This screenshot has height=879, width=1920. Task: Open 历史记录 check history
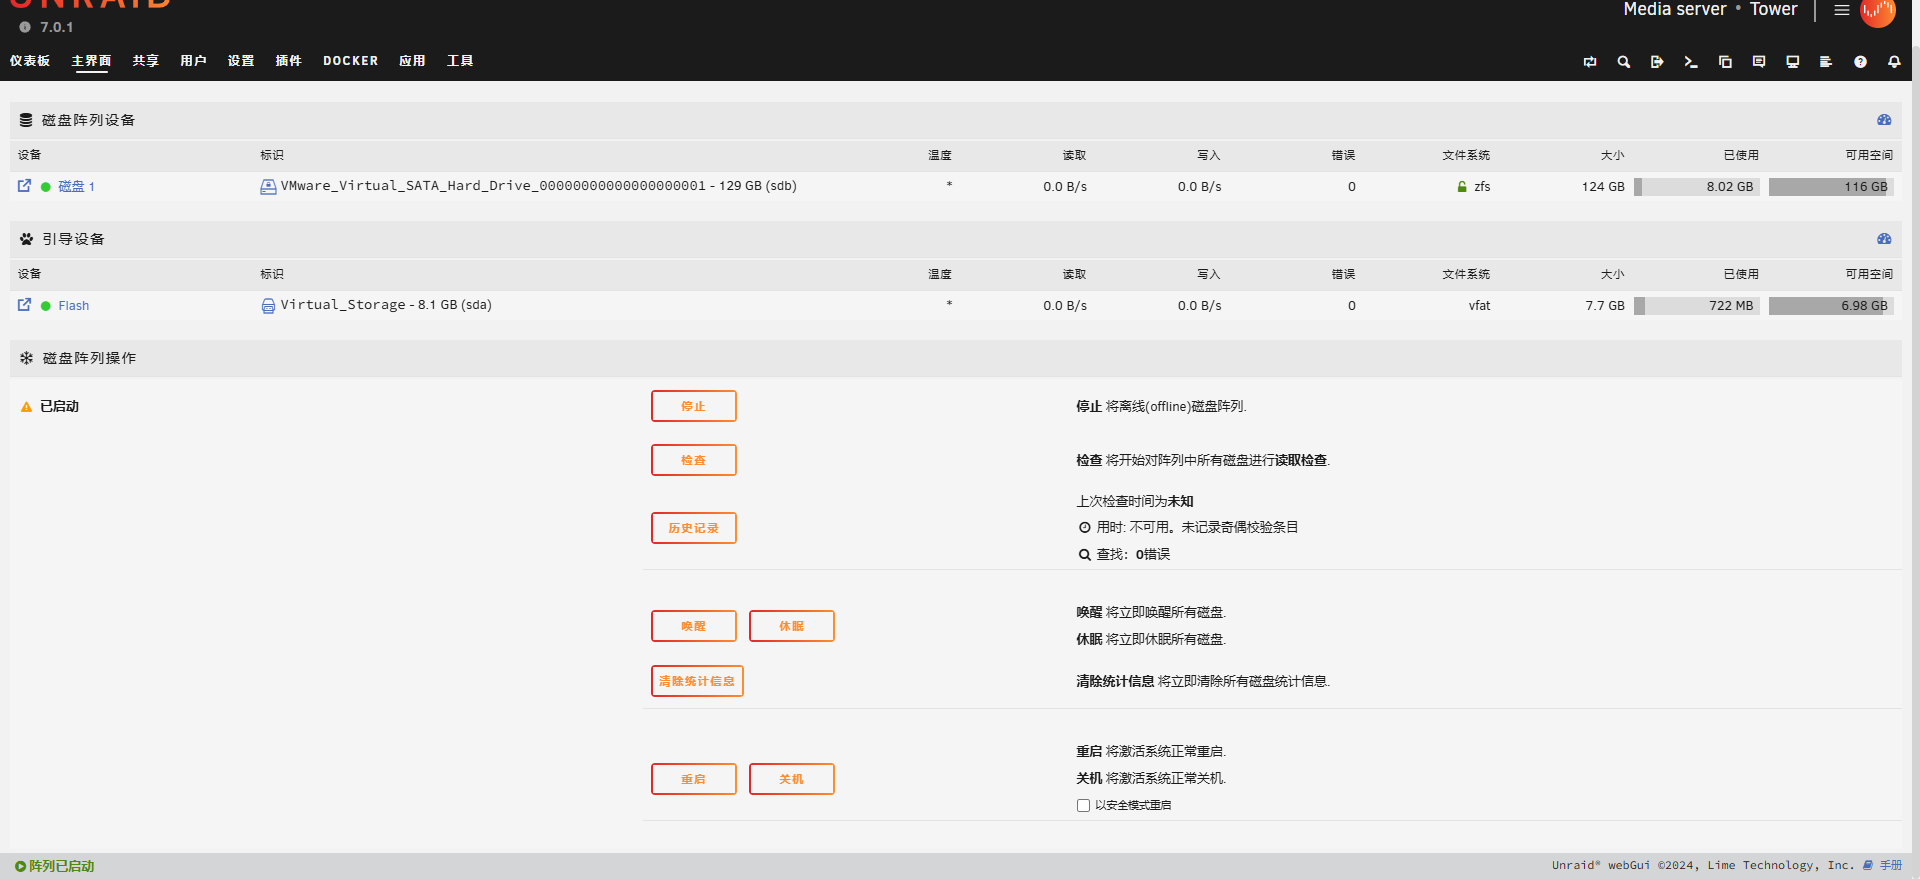pyautogui.click(x=694, y=528)
